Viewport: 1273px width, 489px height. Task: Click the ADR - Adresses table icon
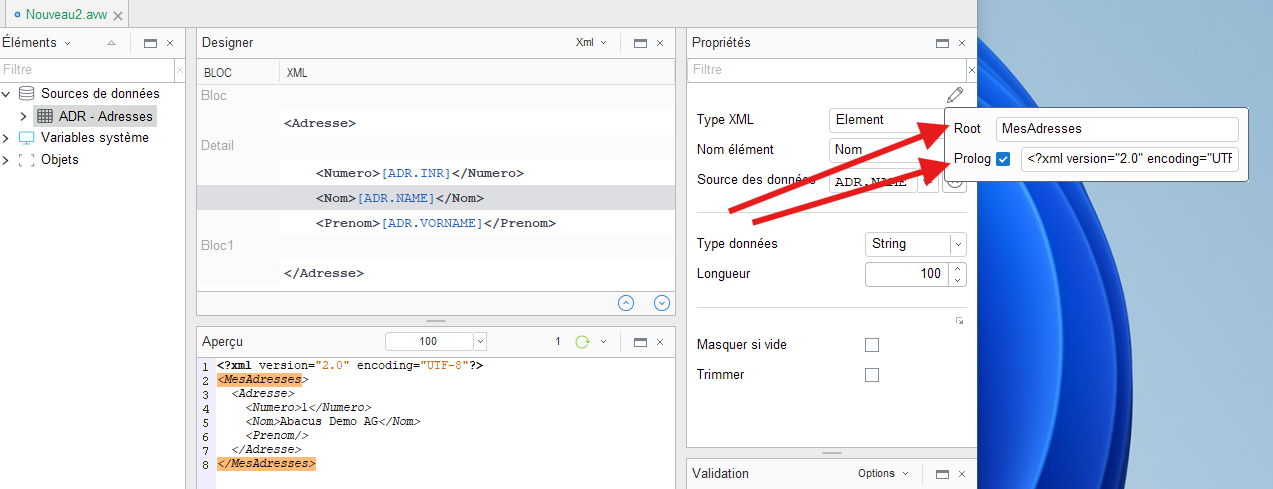pos(45,116)
